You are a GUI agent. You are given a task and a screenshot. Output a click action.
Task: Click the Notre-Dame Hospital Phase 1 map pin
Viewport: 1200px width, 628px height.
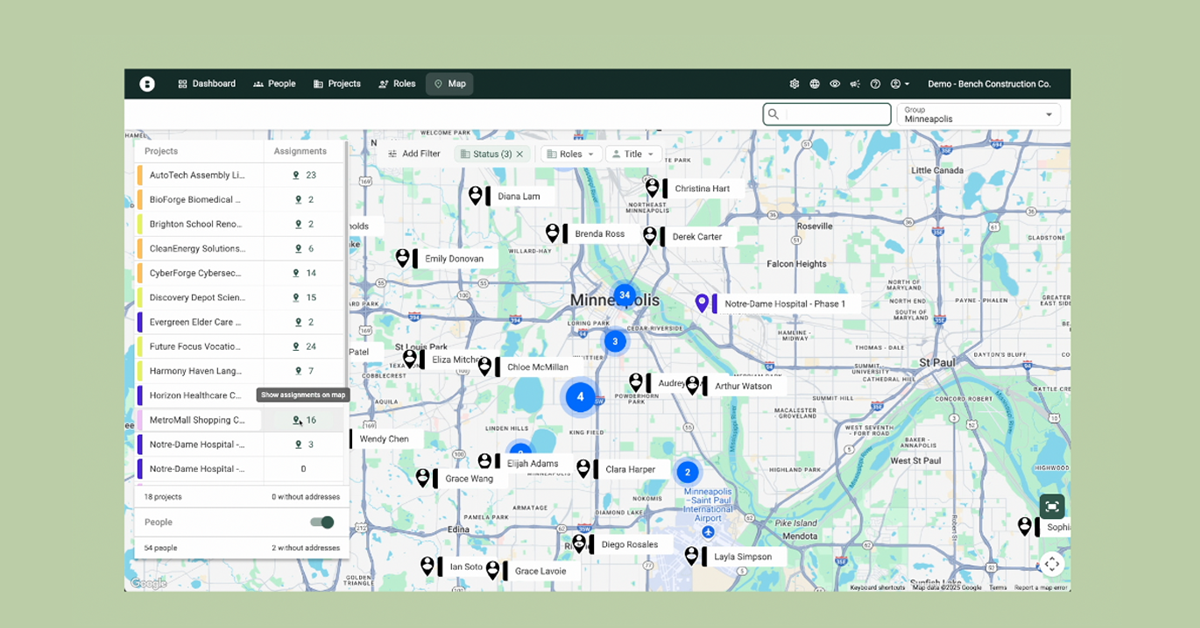702,303
